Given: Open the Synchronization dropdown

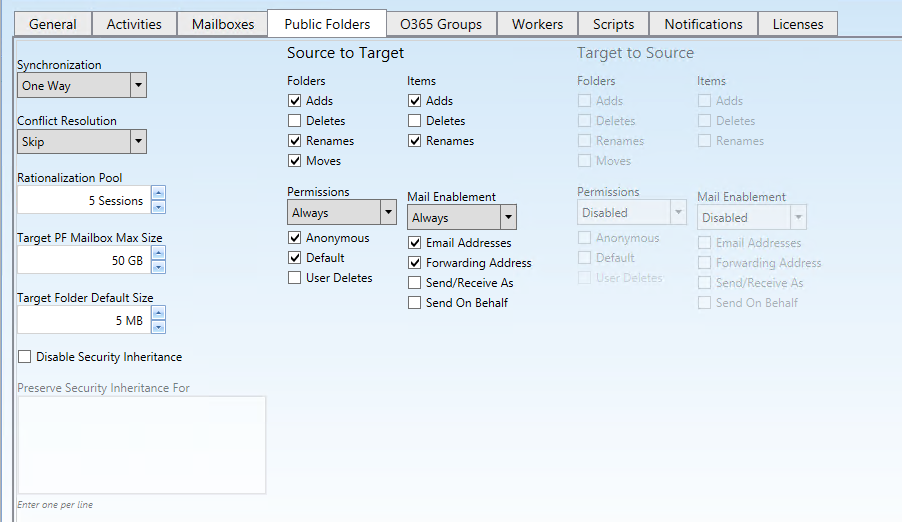Looking at the screenshot, I should pyautogui.click(x=138, y=86).
